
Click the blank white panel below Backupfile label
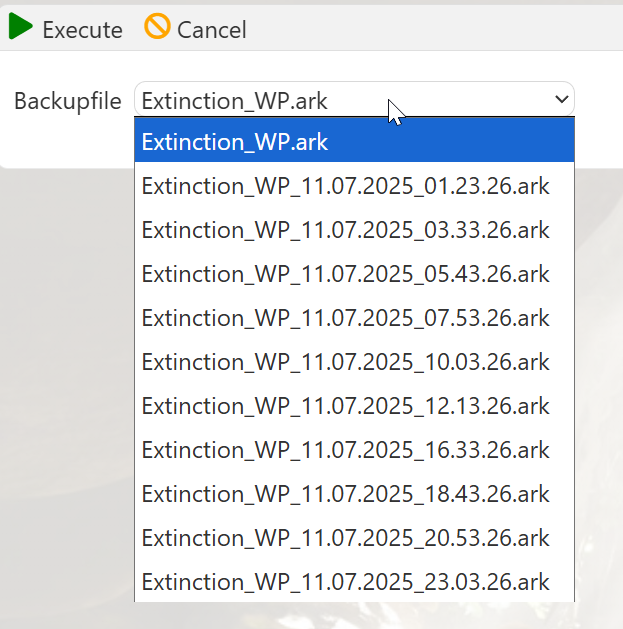pos(66,142)
